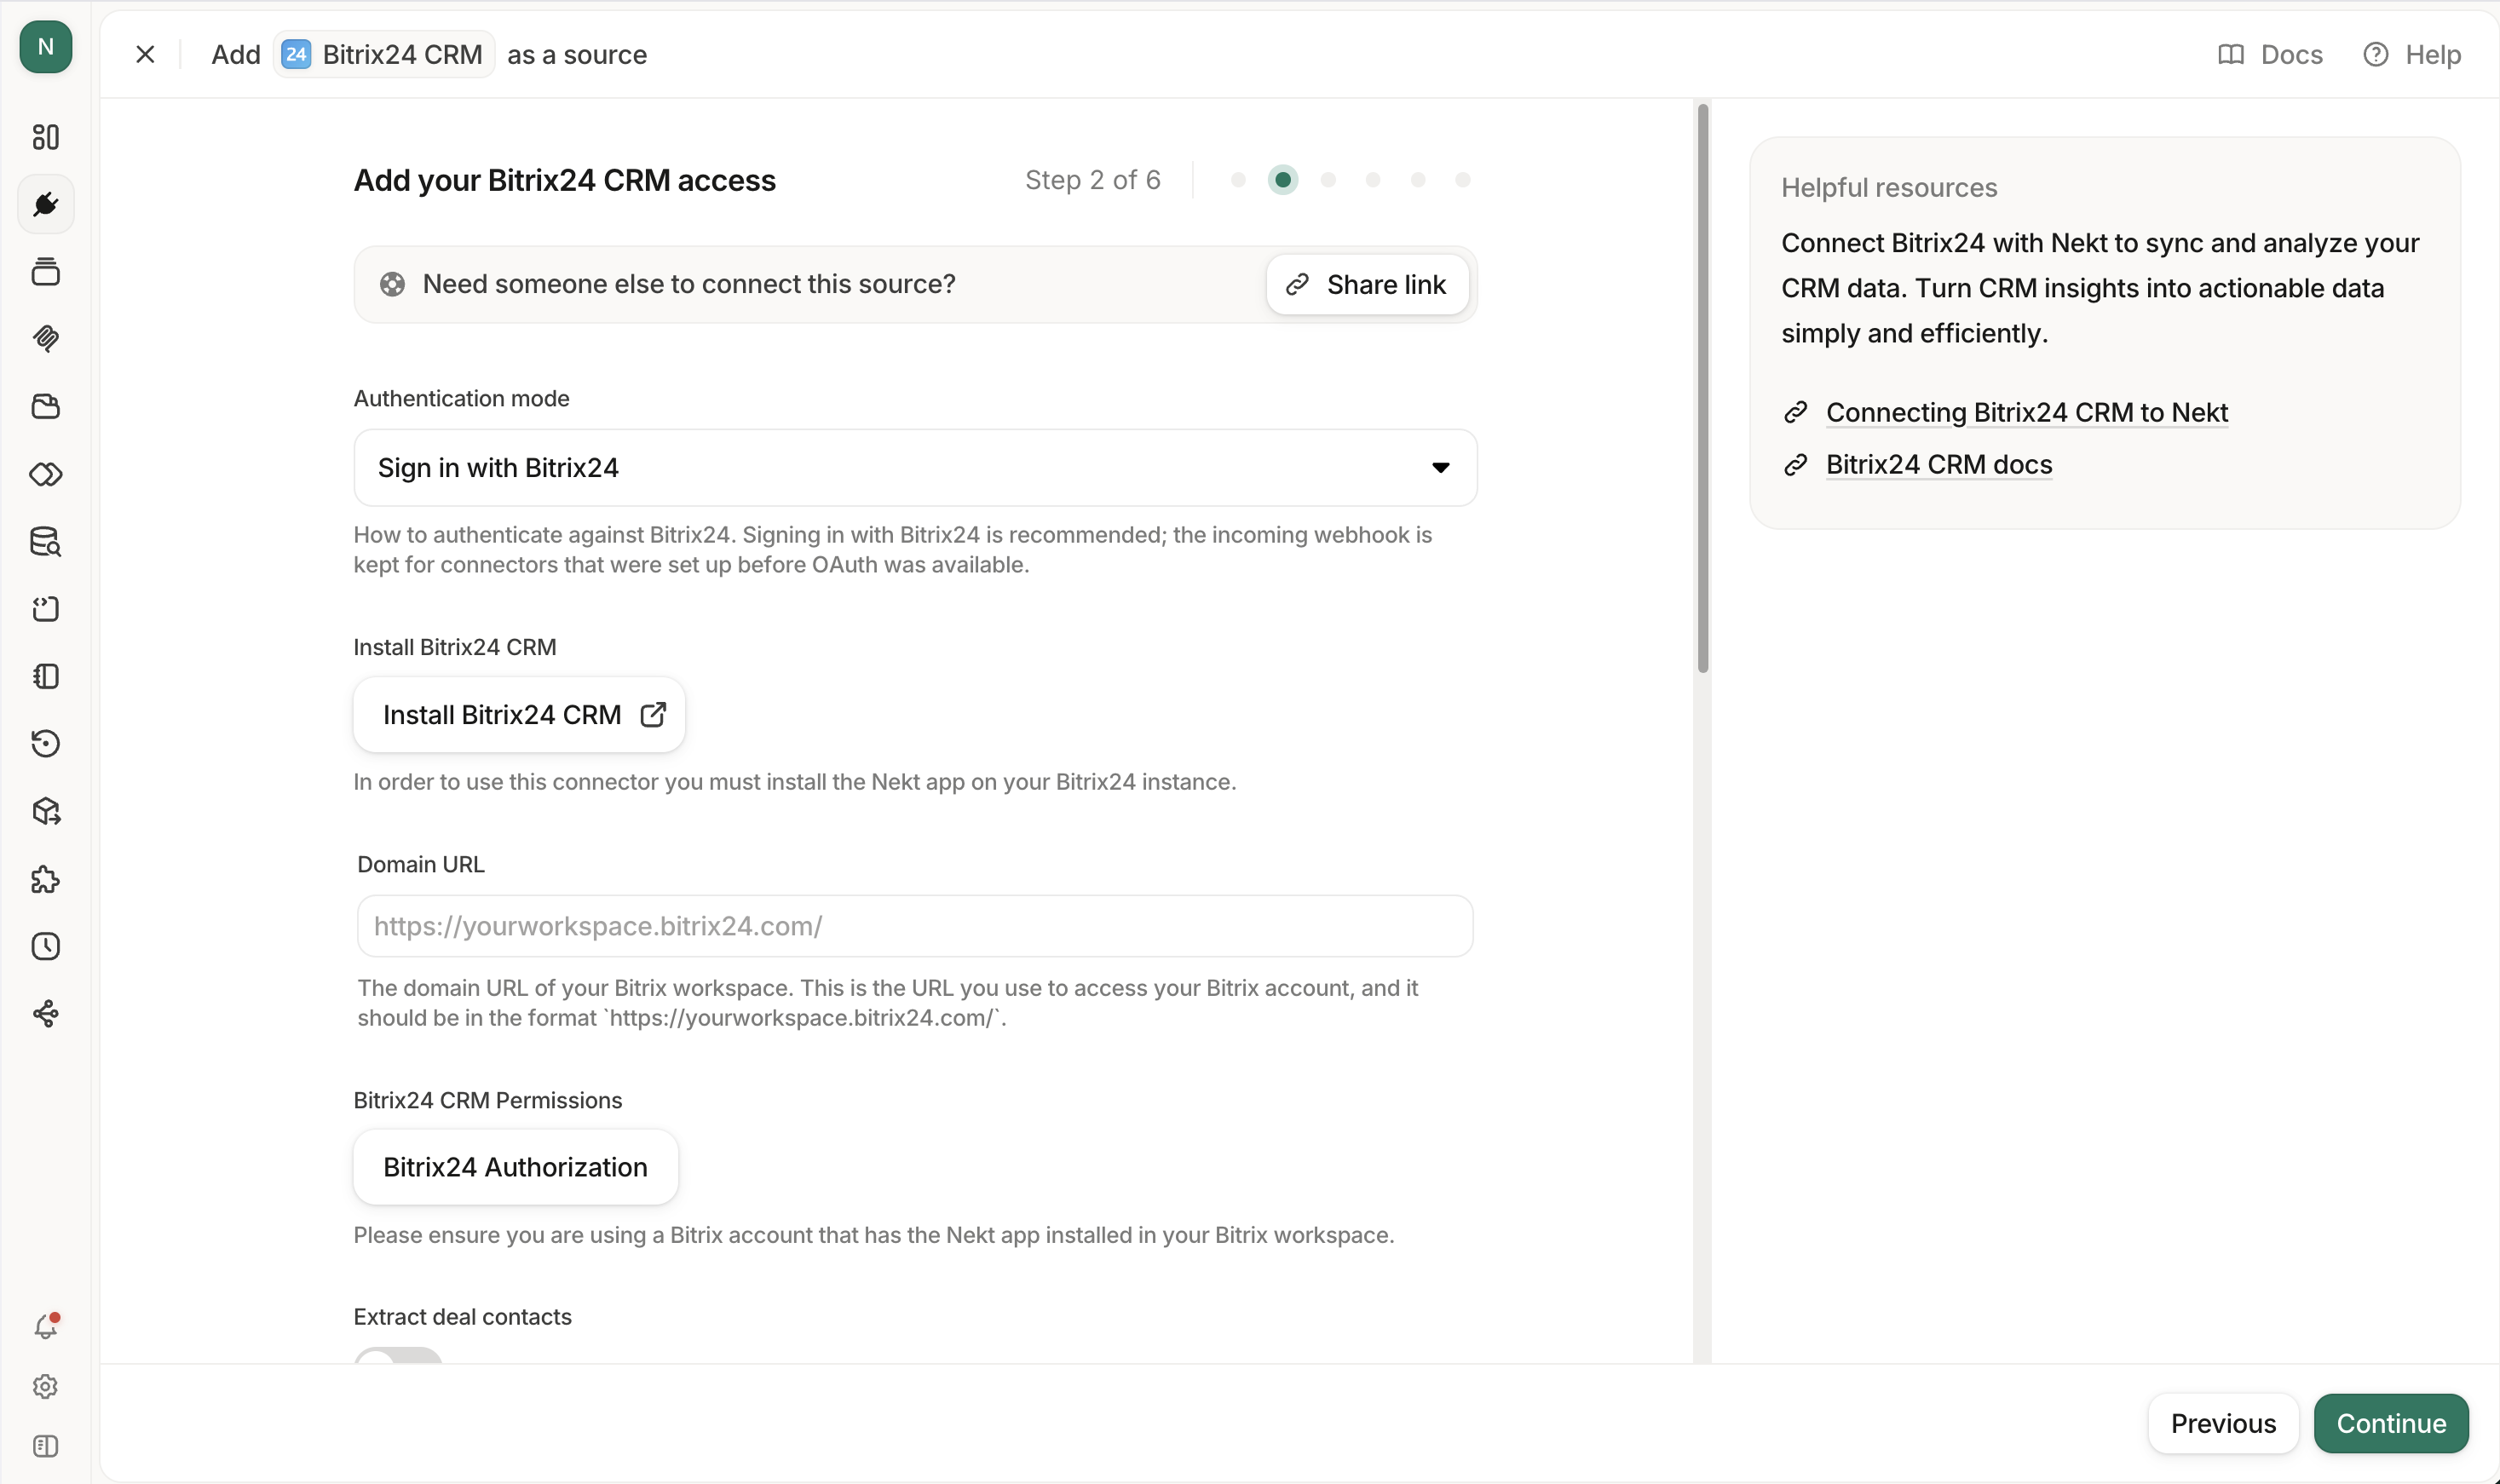Click the 'Add your Bitrix24 CRM access' heading
Viewport: 2500px width, 1484px height.
565,180
